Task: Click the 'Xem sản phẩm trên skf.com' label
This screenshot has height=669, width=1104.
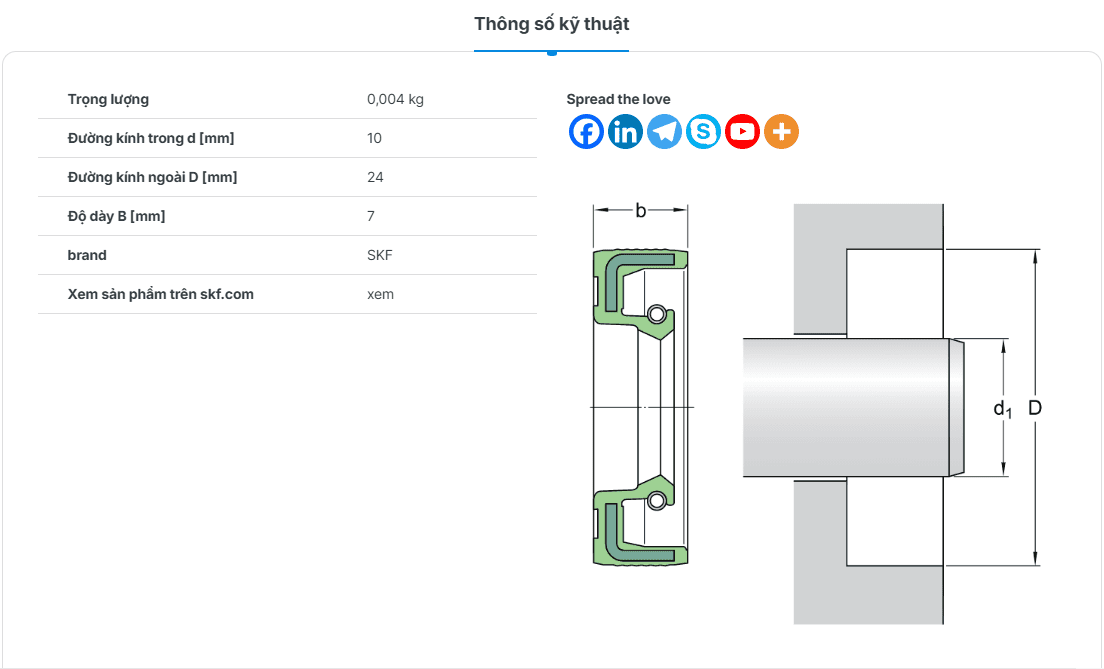Action: tap(160, 294)
